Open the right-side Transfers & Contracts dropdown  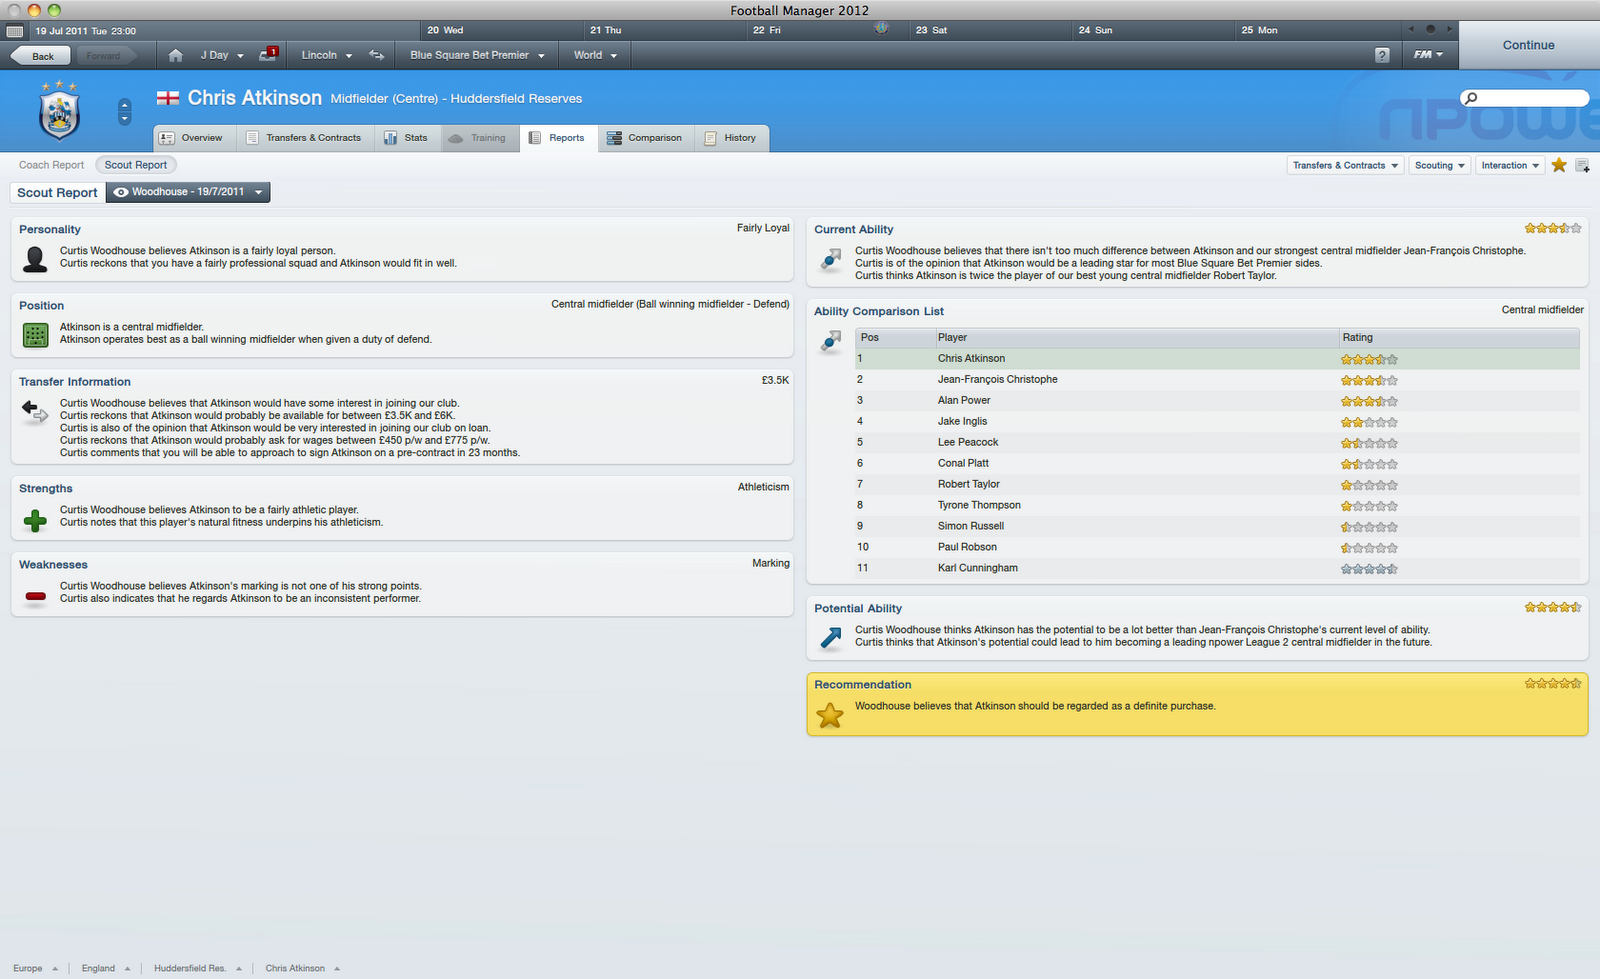click(x=1346, y=165)
